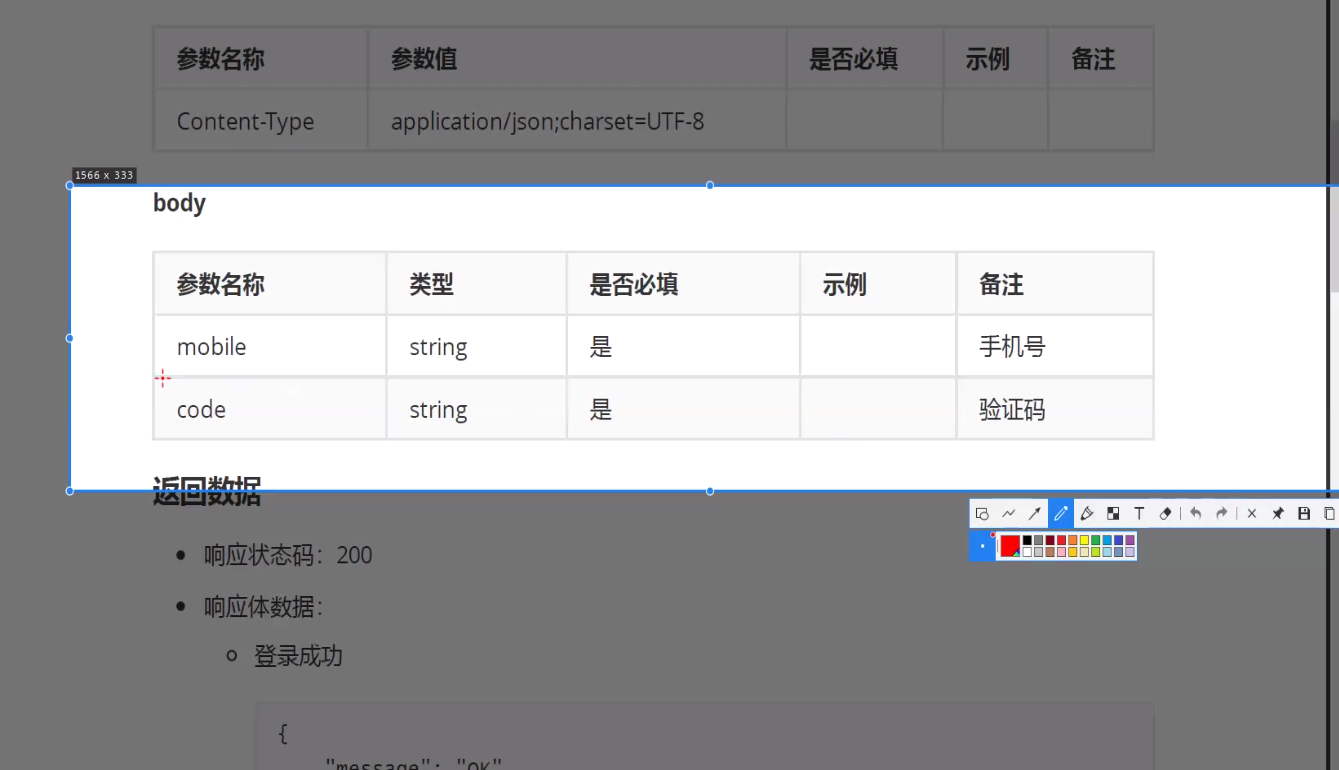Click the 'Content-Type' cell
The height and width of the screenshot is (770, 1339).
pyautogui.click(x=261, y=121)
